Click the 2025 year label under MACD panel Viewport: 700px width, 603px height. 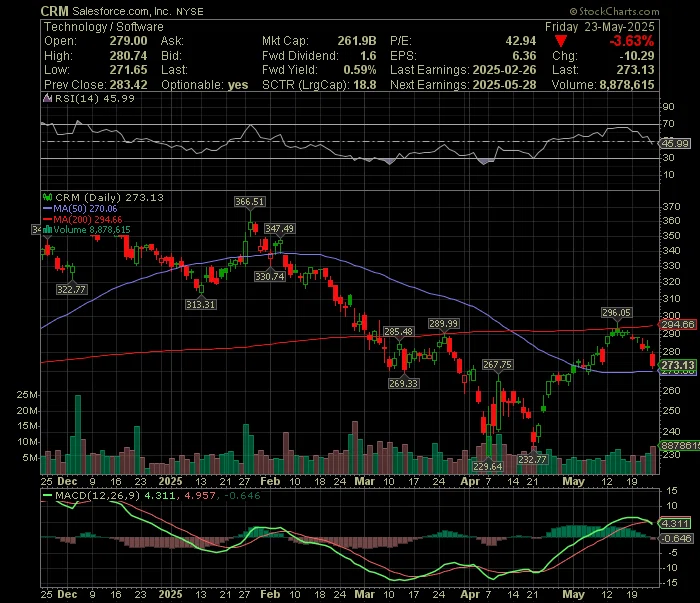click(170, 594)
